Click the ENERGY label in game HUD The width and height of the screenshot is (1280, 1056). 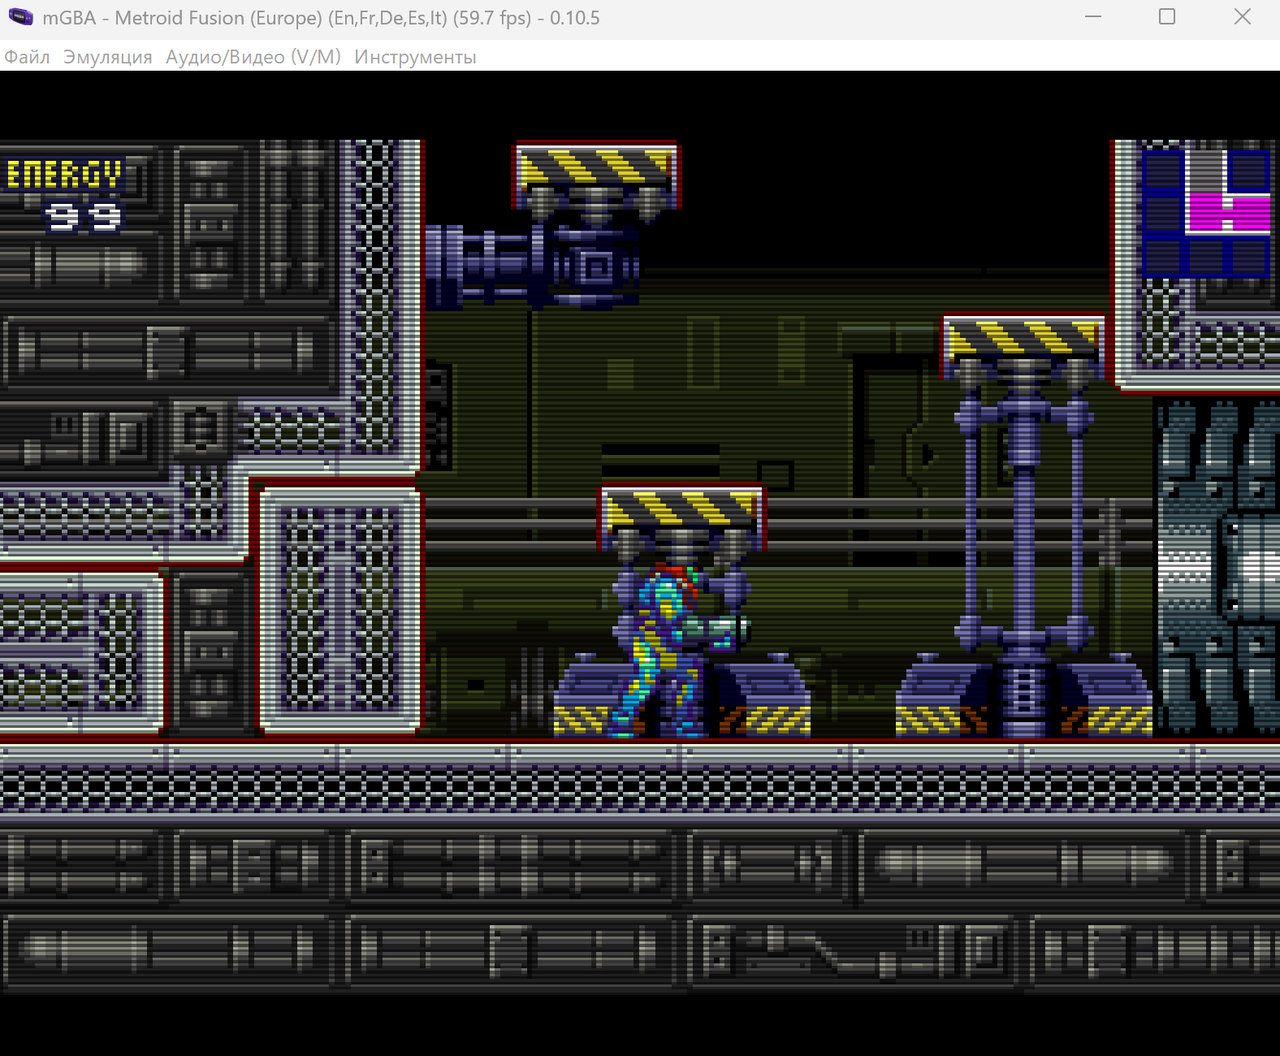(64, 174)
